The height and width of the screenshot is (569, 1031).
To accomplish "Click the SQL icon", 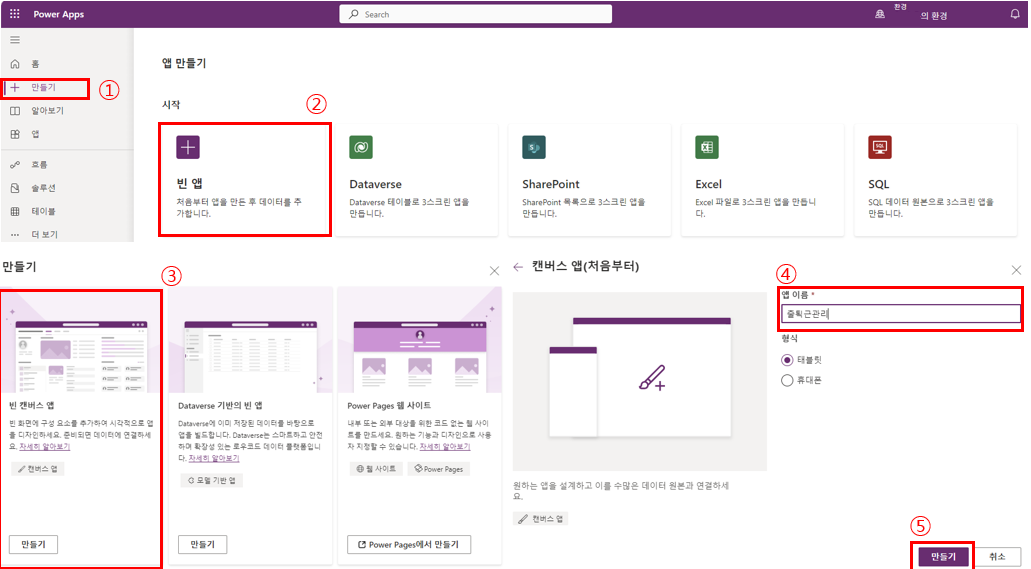I will coord(880,147).
